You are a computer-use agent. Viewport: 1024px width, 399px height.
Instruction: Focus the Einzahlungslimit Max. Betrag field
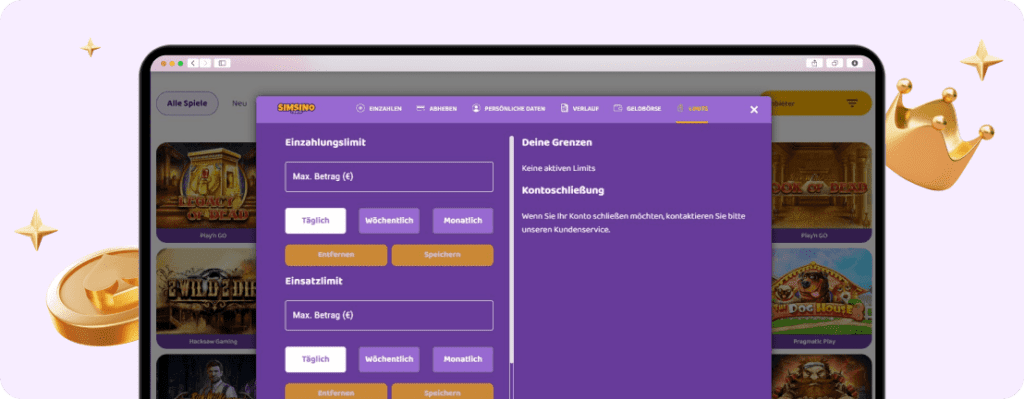coord(389,177)
